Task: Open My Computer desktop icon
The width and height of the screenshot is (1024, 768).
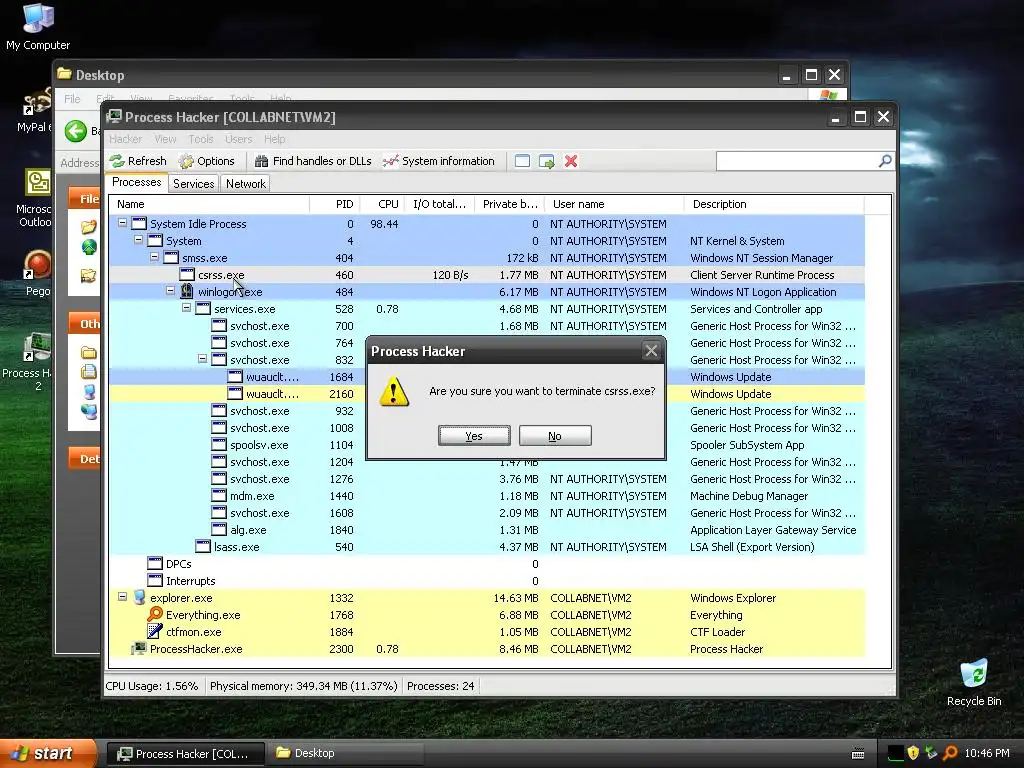Action: coord(38,26)
